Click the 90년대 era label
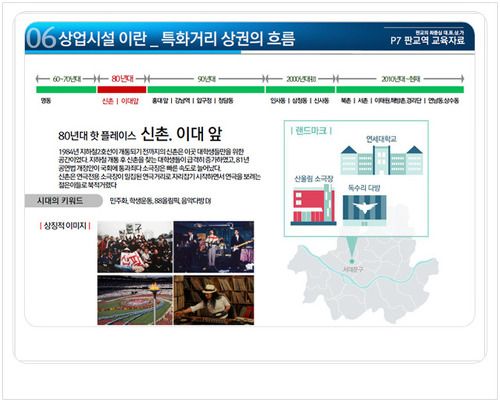This screenshot has height=402, width=500. point(207,79)
